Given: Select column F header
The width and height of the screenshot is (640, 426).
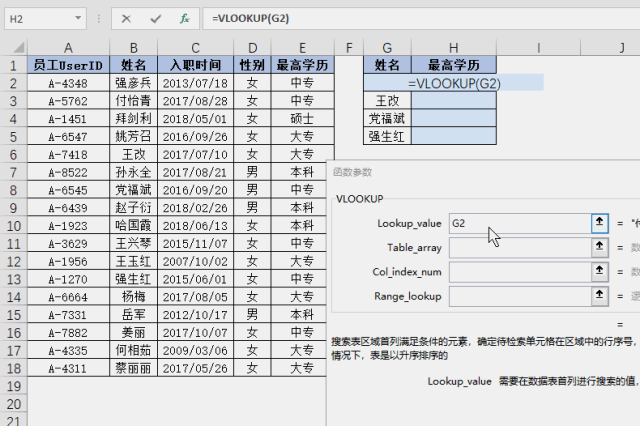Looking at the screenshot, I should [349, 48].
